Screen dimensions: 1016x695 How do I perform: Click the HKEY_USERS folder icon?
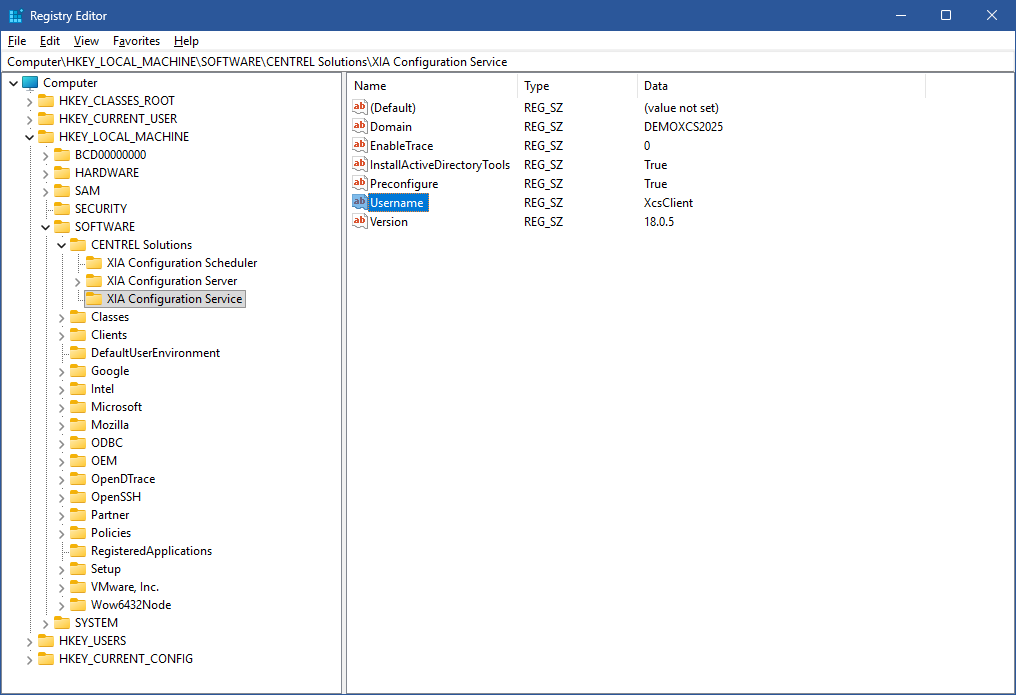46,641
